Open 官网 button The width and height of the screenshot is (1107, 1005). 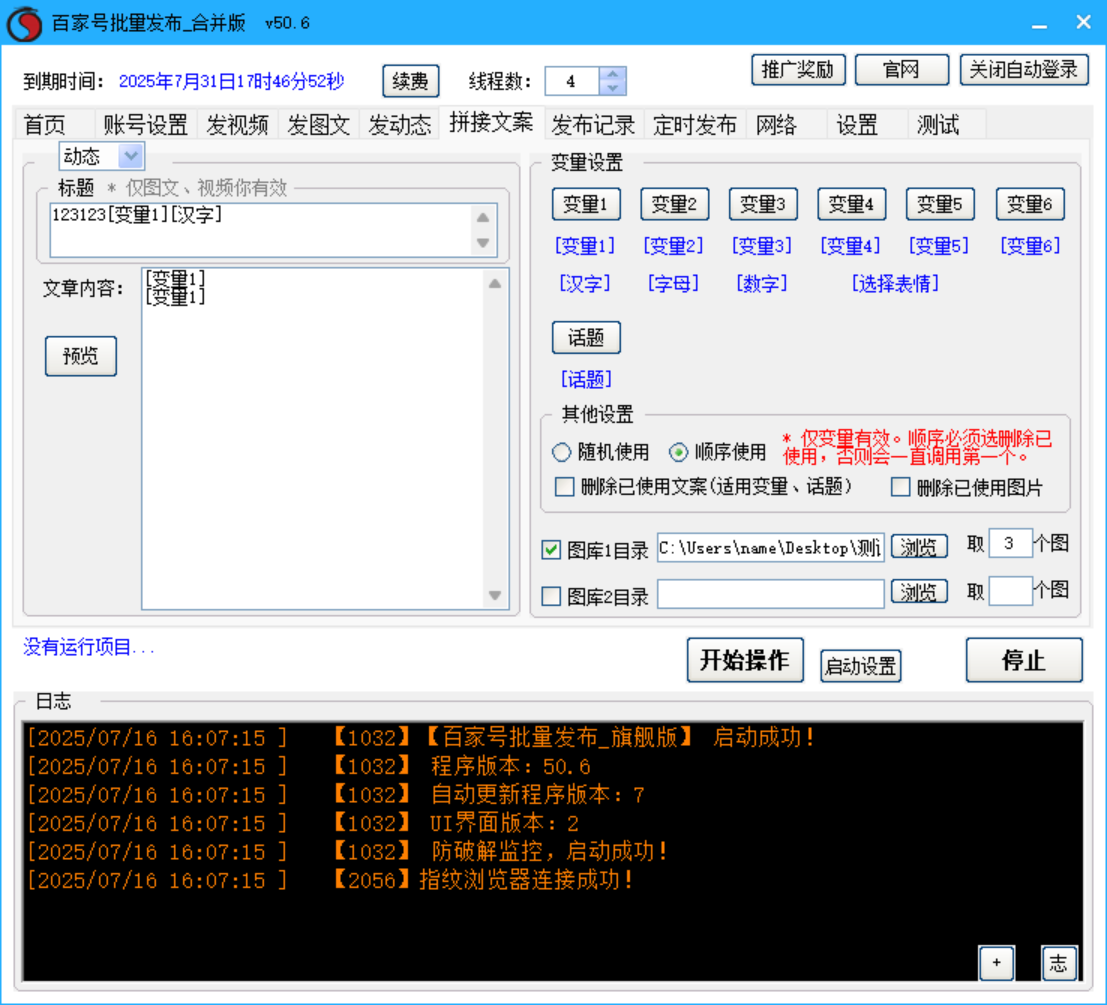pyautogui.click(x=902, y=70)
